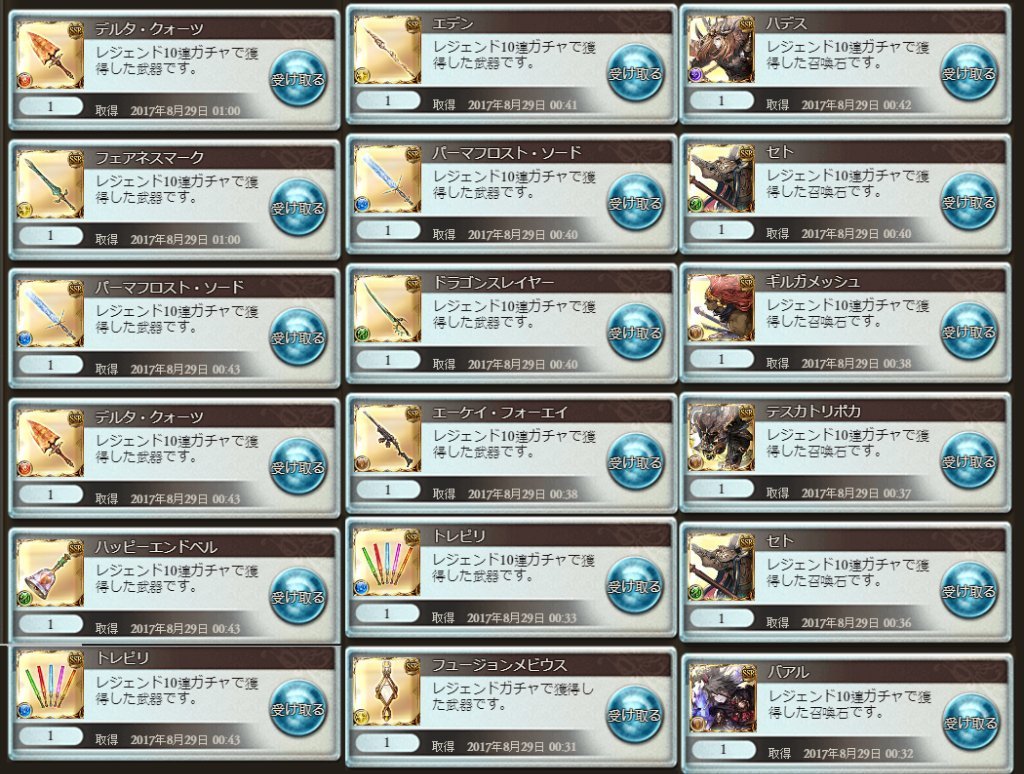The height and width of the screenshot is (774, 1024).
Task: Select the Happy End Bell quantity field
Action: click(x=50, y=624)
